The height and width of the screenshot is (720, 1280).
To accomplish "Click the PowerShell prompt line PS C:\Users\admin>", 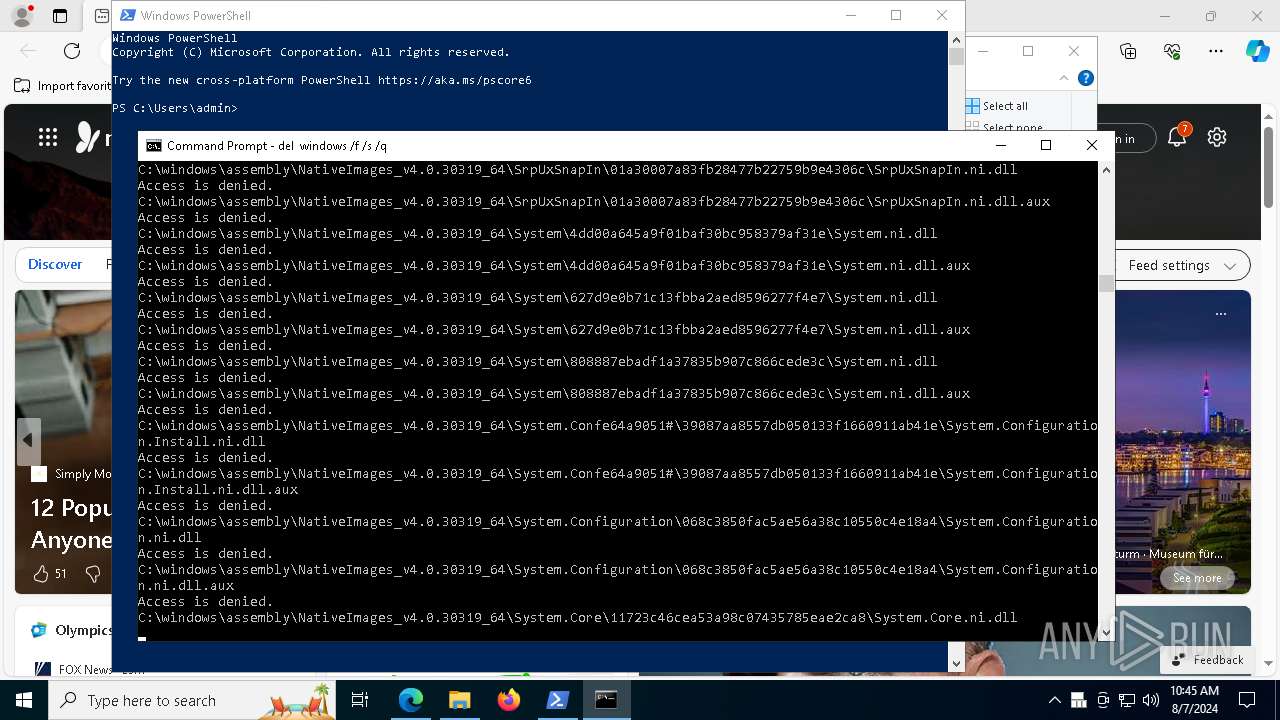I will (x=175, y=108).
